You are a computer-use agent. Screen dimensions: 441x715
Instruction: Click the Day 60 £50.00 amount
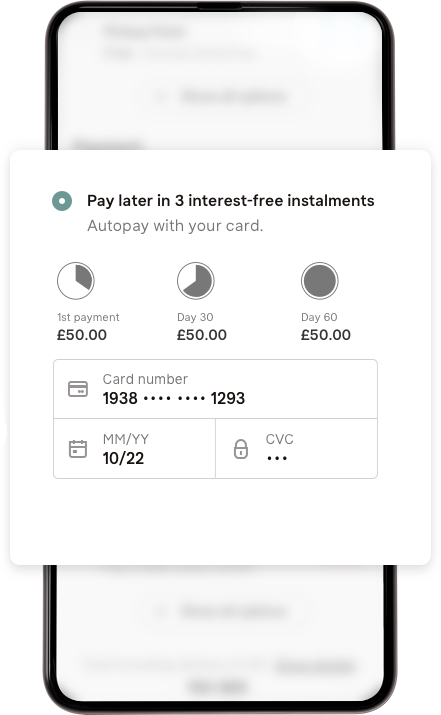coord(326,335)
